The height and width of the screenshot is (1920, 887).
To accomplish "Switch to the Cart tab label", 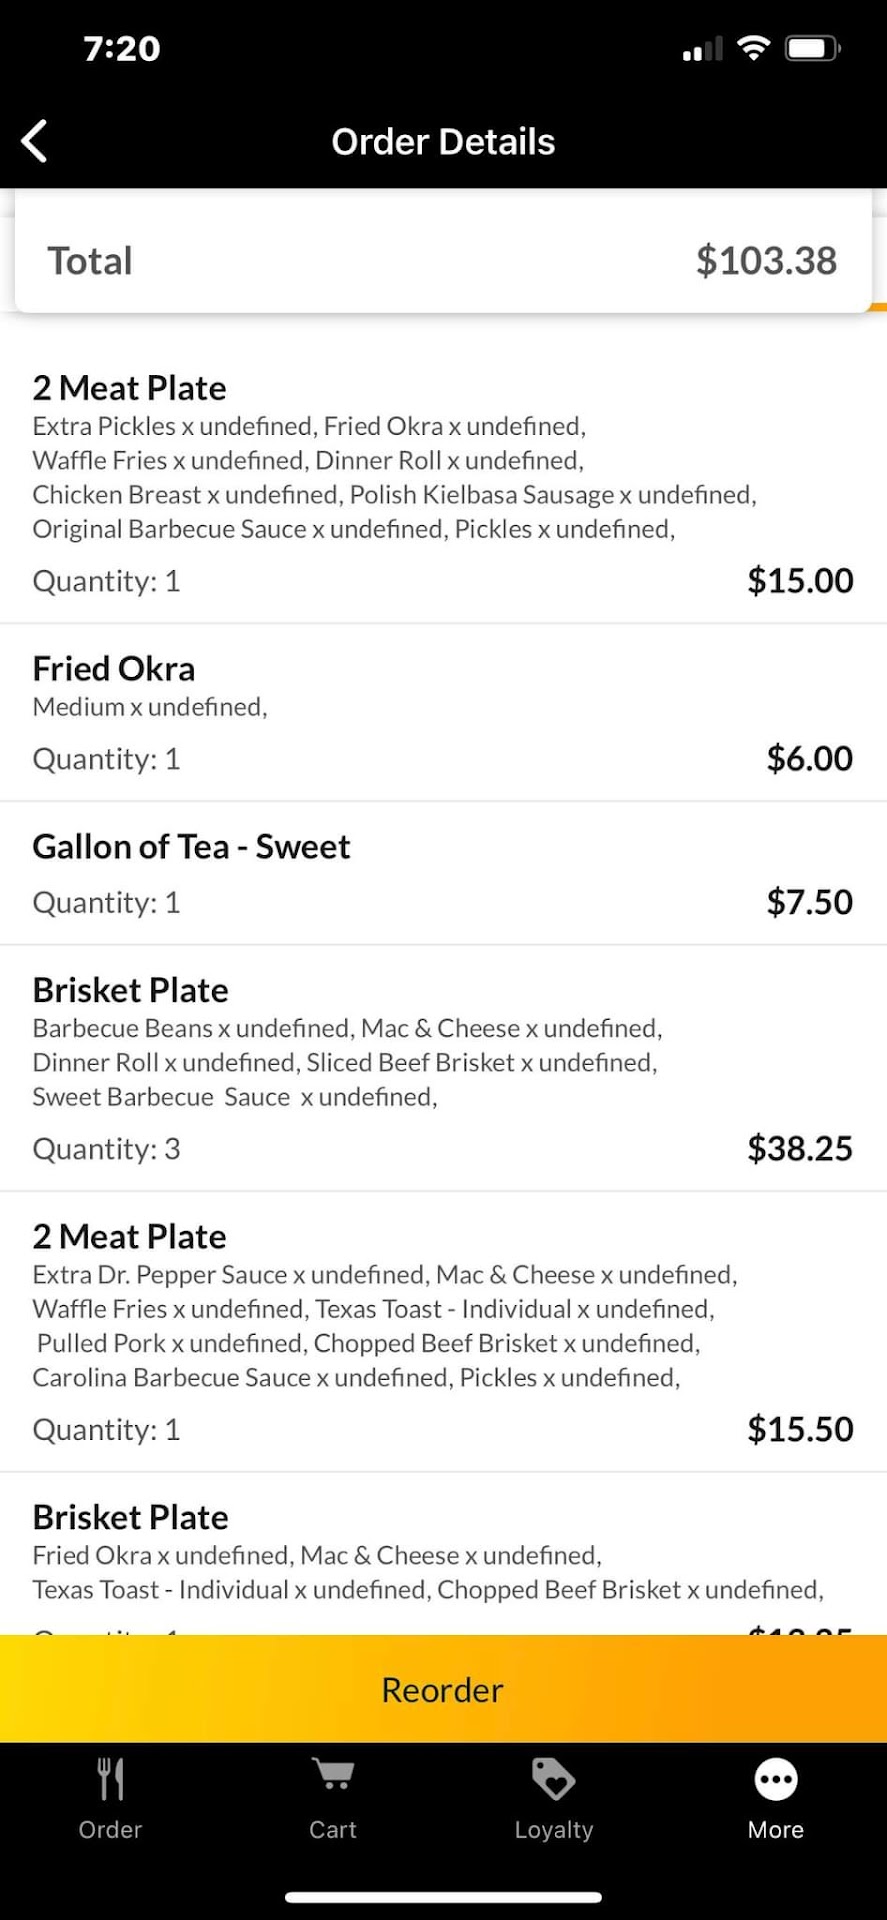I will point(333,1829).
